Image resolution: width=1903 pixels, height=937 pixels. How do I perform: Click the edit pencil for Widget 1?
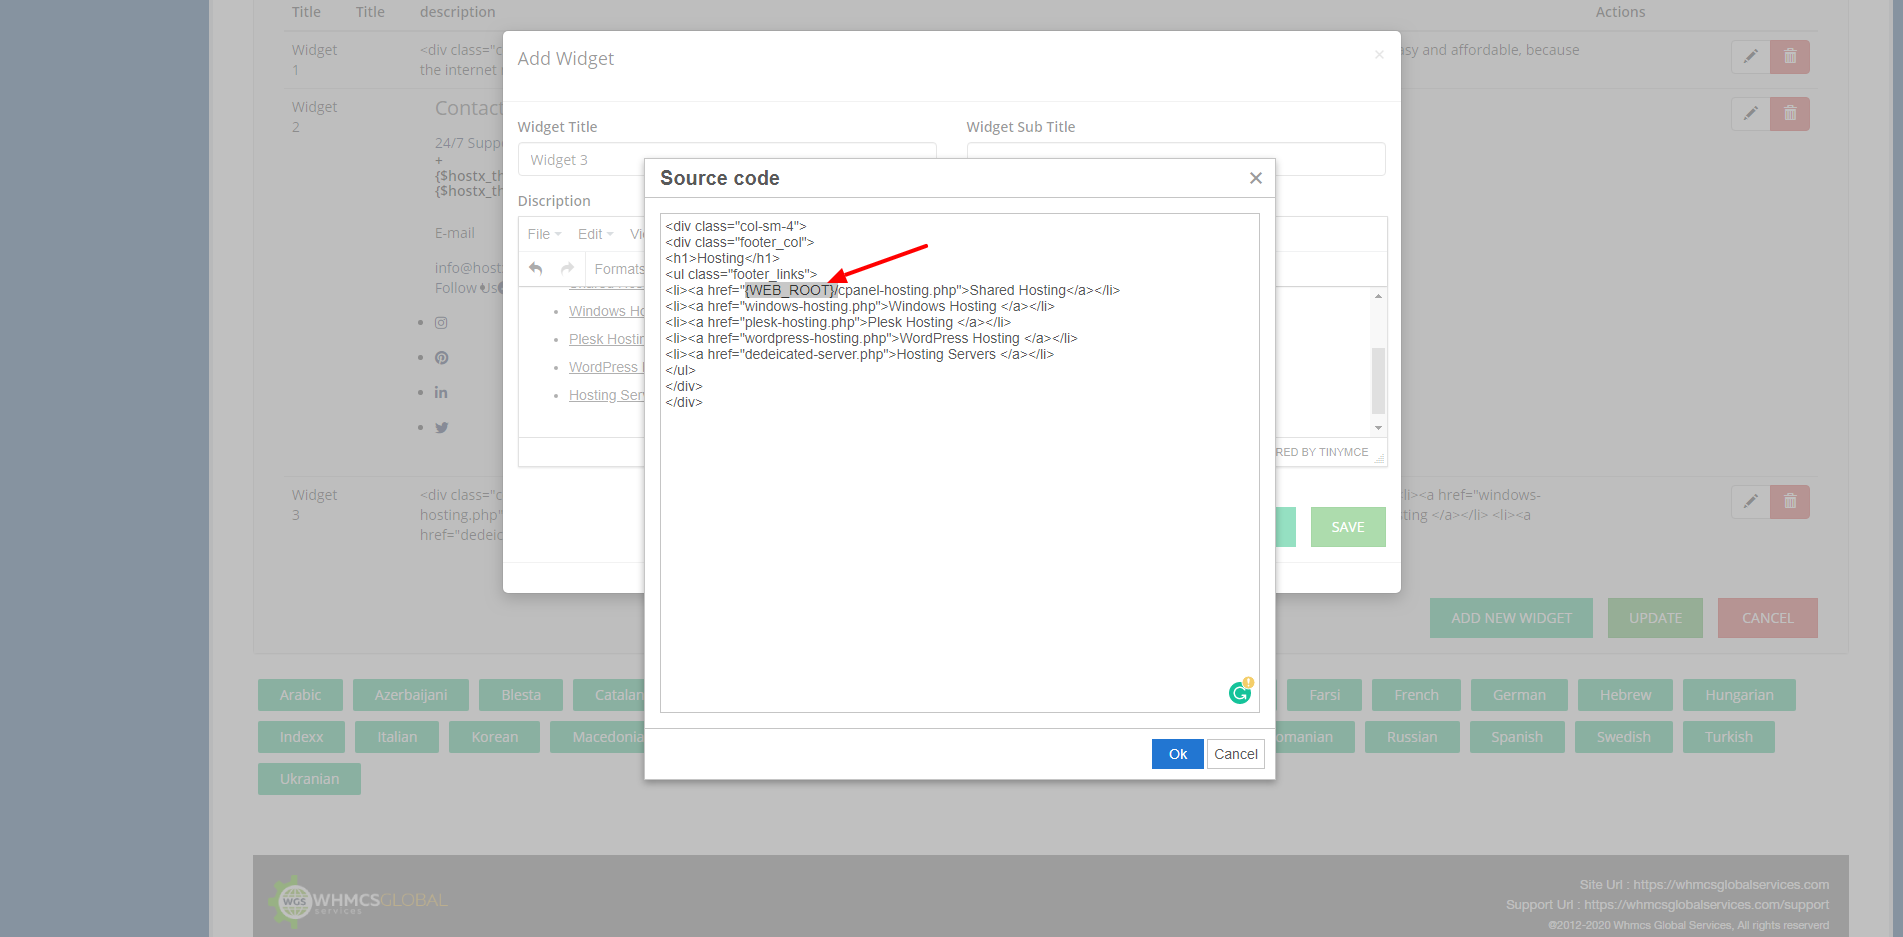pyautogui.click(x=1750, y=57)
